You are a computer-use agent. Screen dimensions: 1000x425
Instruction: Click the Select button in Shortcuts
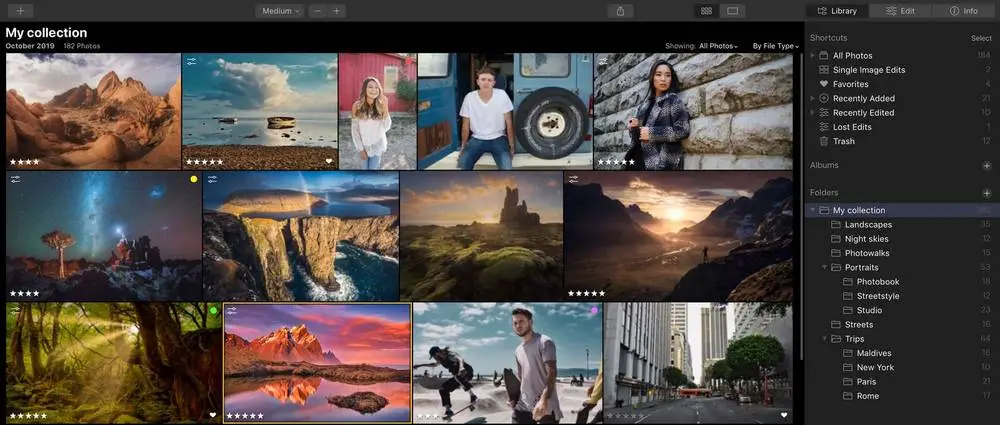click(981, 38)
